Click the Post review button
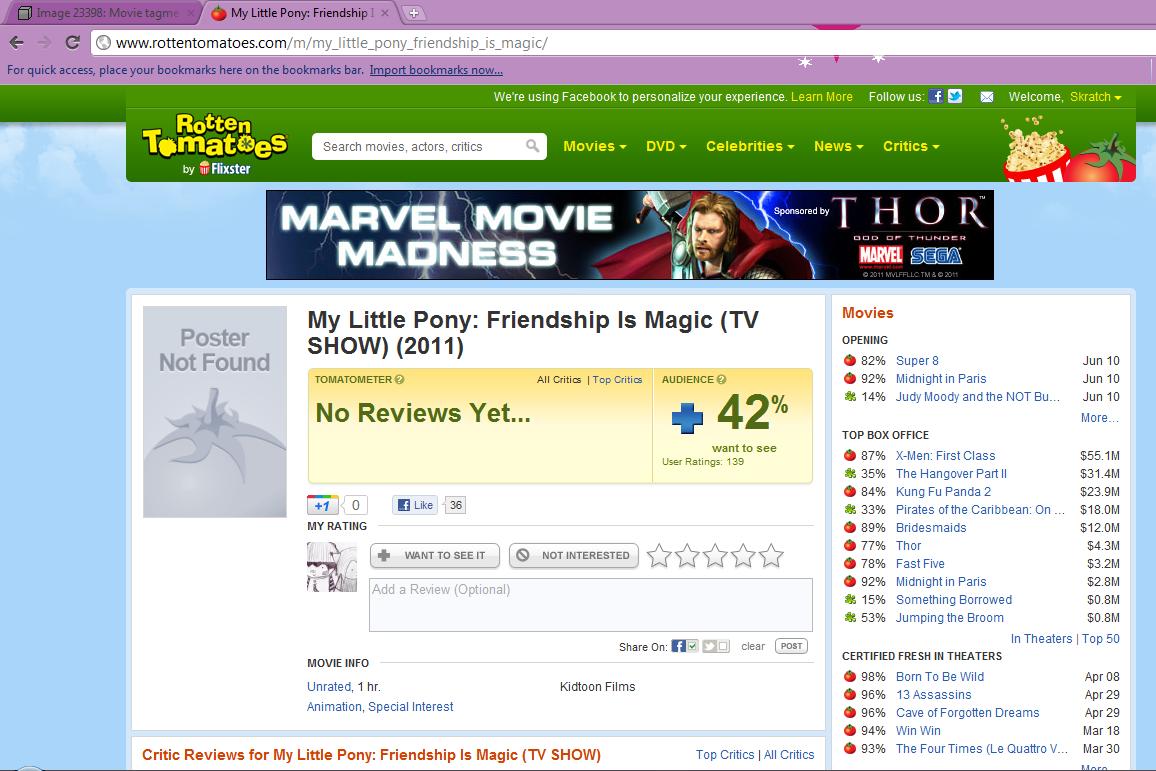Screen dimensions: 1156x771 (x=791, y=646)
